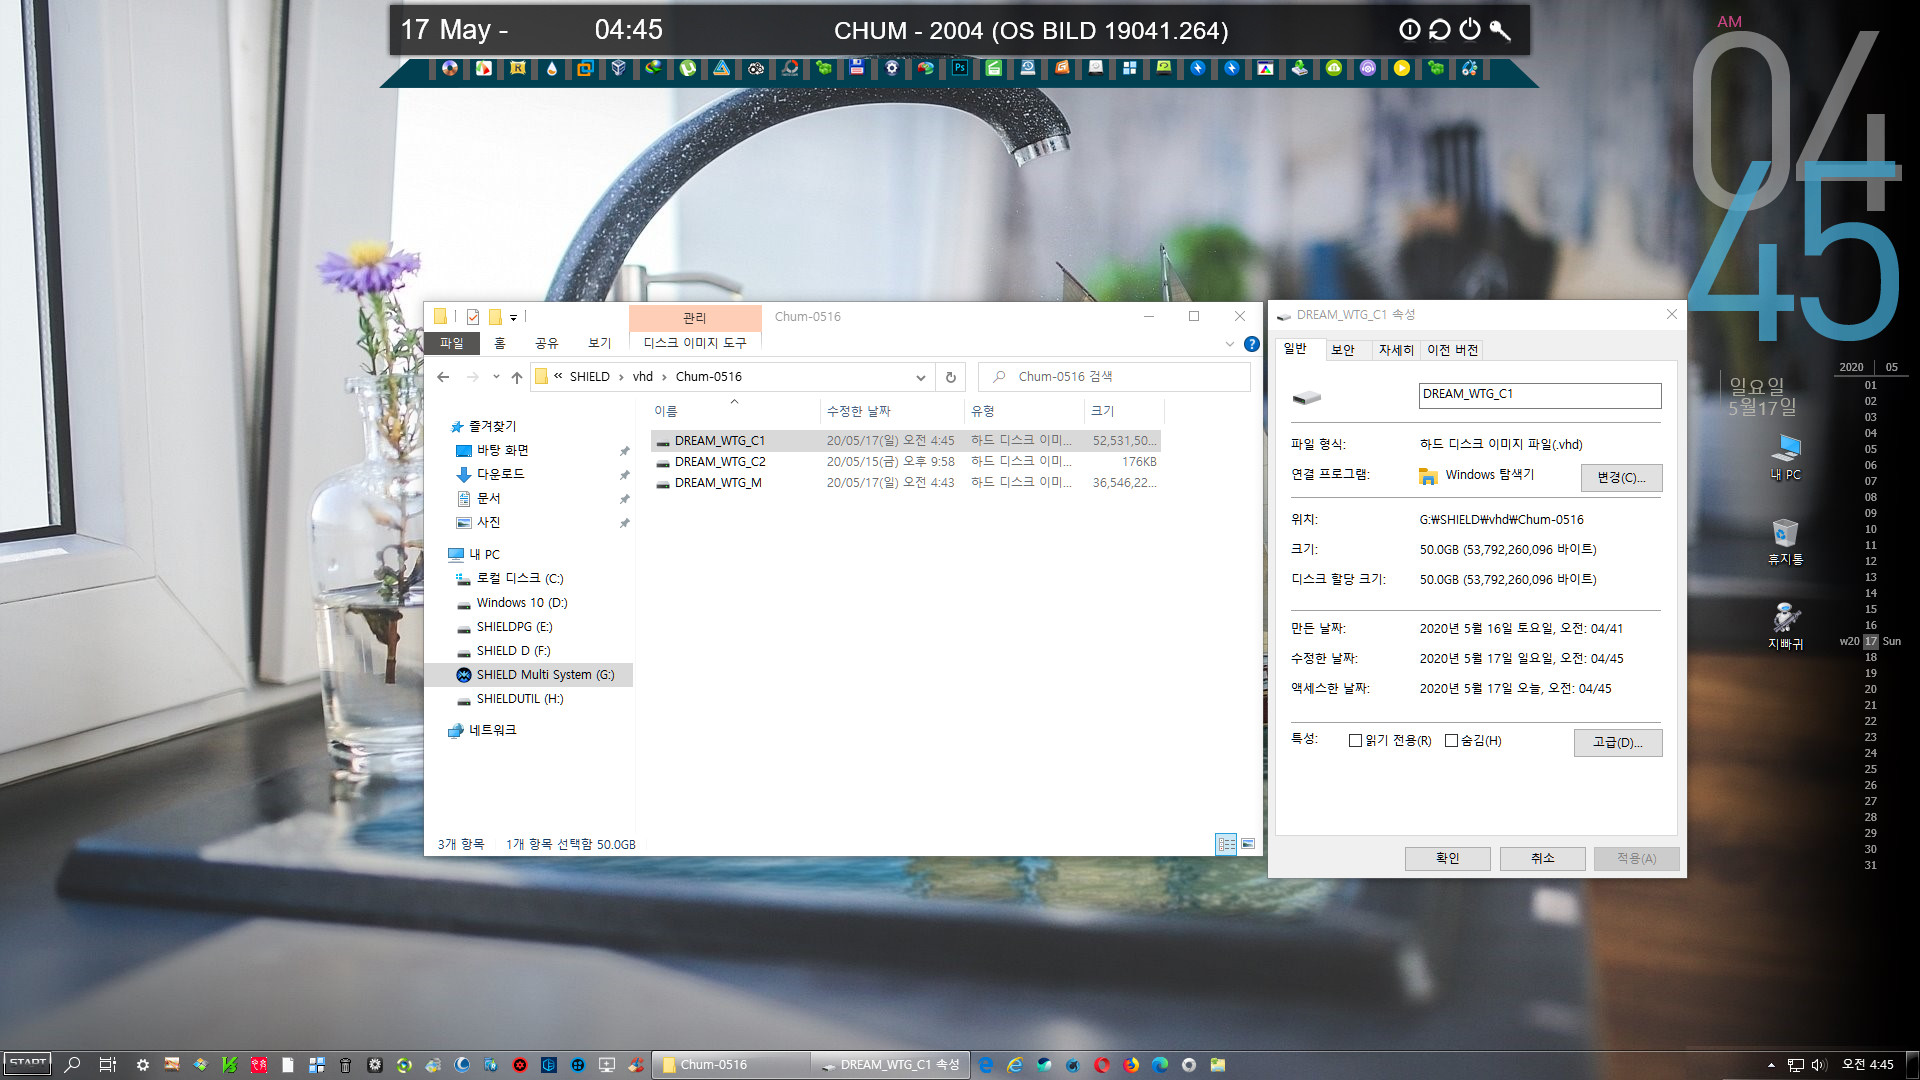Open Windows 10 (D:) in navigation pane
Image resolution: width=1920 pixels, height=1080 pixels.
[521, 603]
